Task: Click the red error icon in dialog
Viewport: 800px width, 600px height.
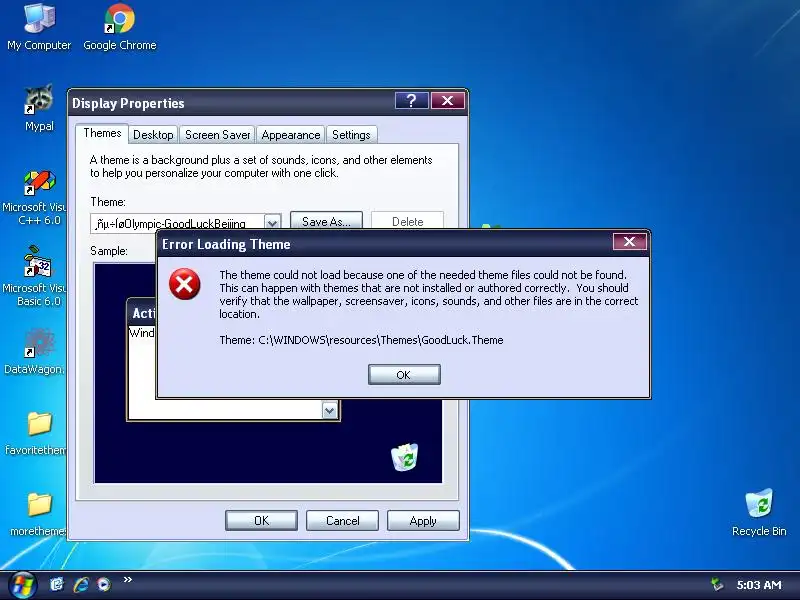Action: pos(184,284)
